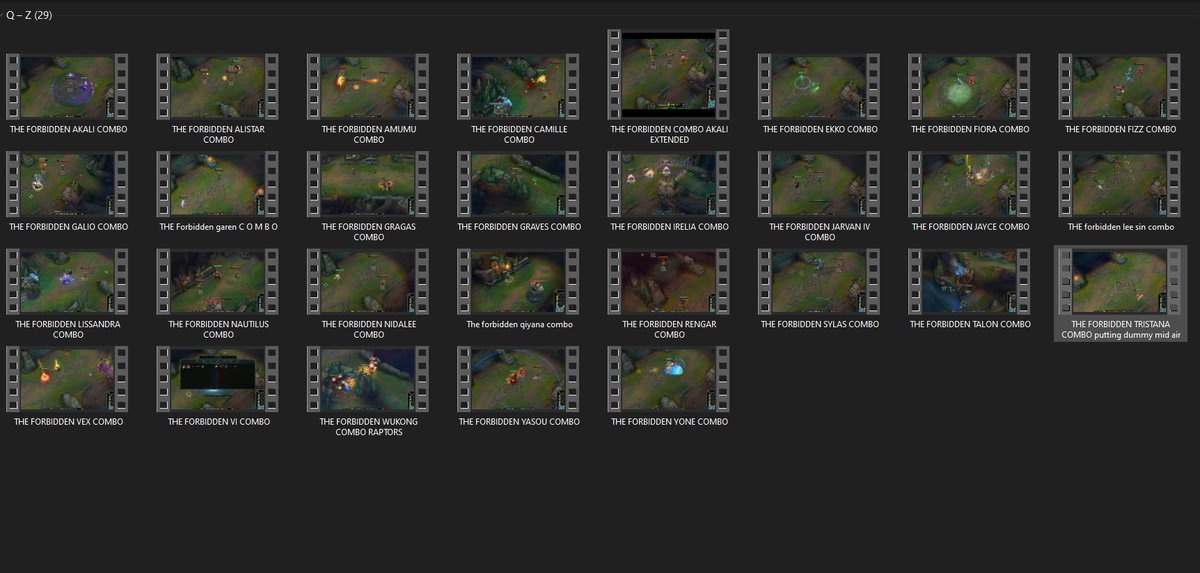Select THE FORBIDDEN JARVAN IV COMBO thumbnail
The width and height of the screenshot is (1200, 573).
[x=819, y=184]
